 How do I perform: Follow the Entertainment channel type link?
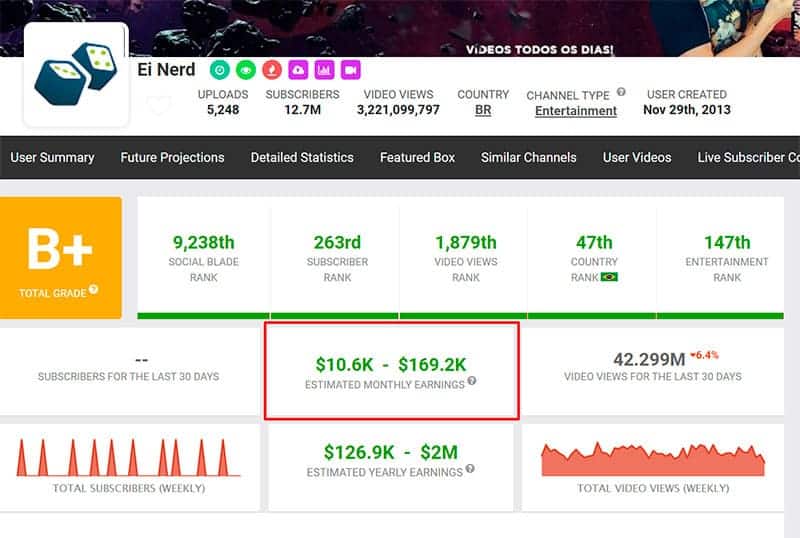[x=576, y=111]
